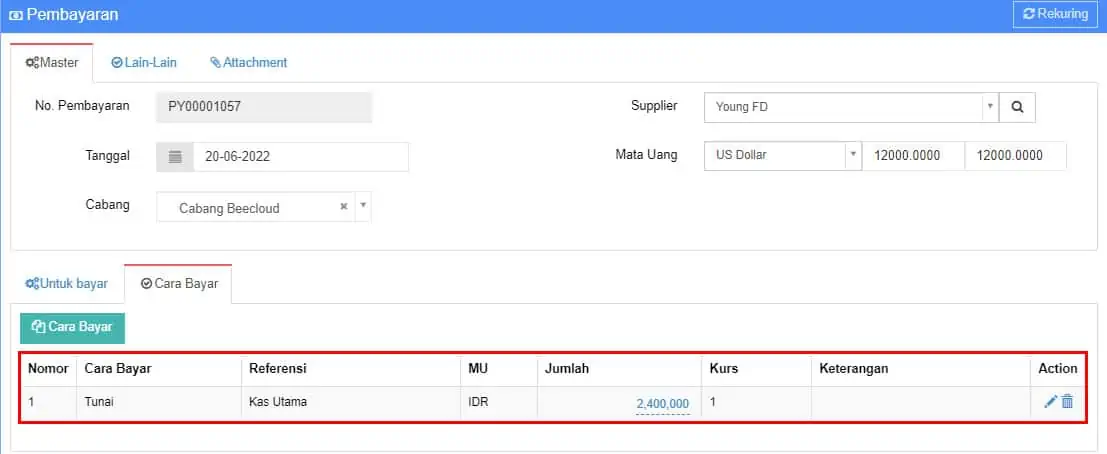Click the Rekuring button
The height and width of the screenshot is (454, 1107).
coord(1055,14)
